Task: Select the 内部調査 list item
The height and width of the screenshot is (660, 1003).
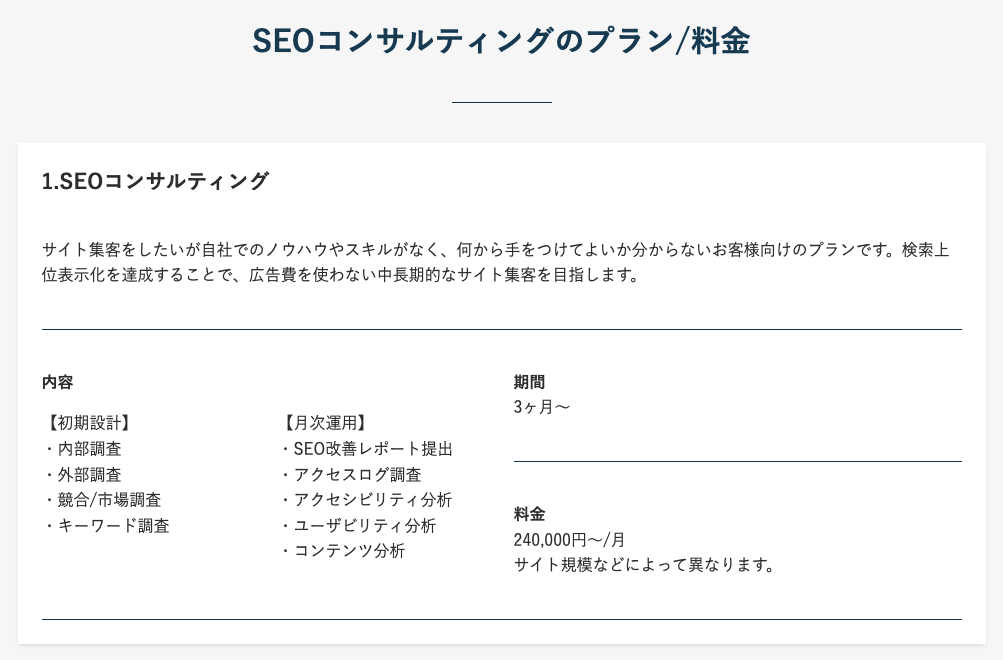Action: pyautogui.click(x=89, y=449)
